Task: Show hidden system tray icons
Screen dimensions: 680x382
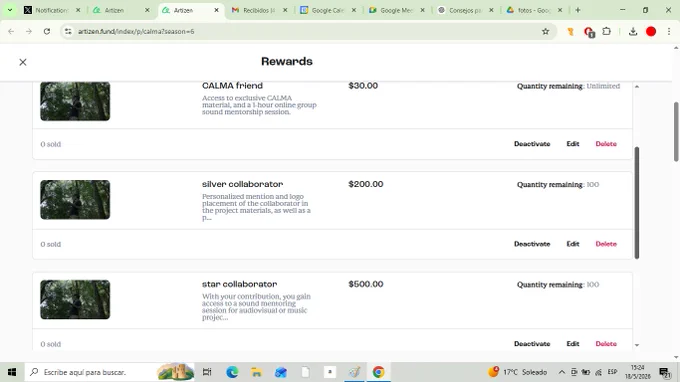Action: pyautogui.click(x=562, y=372)
